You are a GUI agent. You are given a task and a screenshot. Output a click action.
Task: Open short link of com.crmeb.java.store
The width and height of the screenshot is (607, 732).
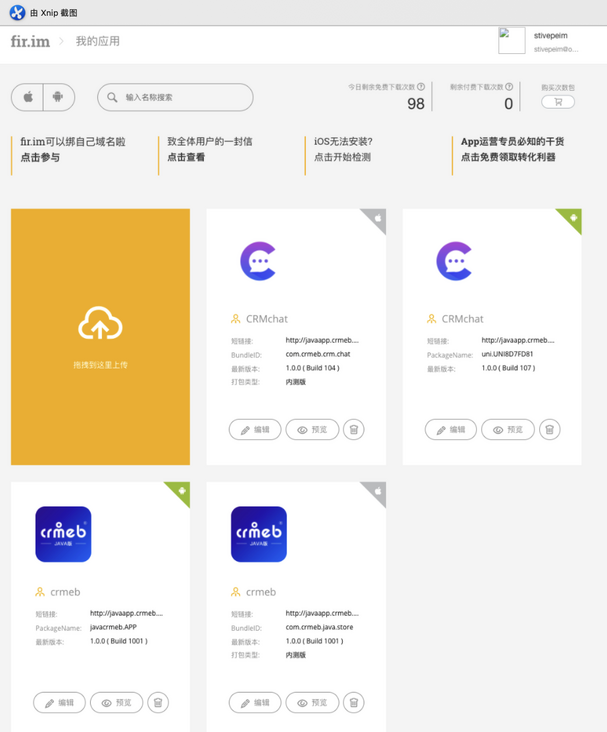[x=322, y=613]
